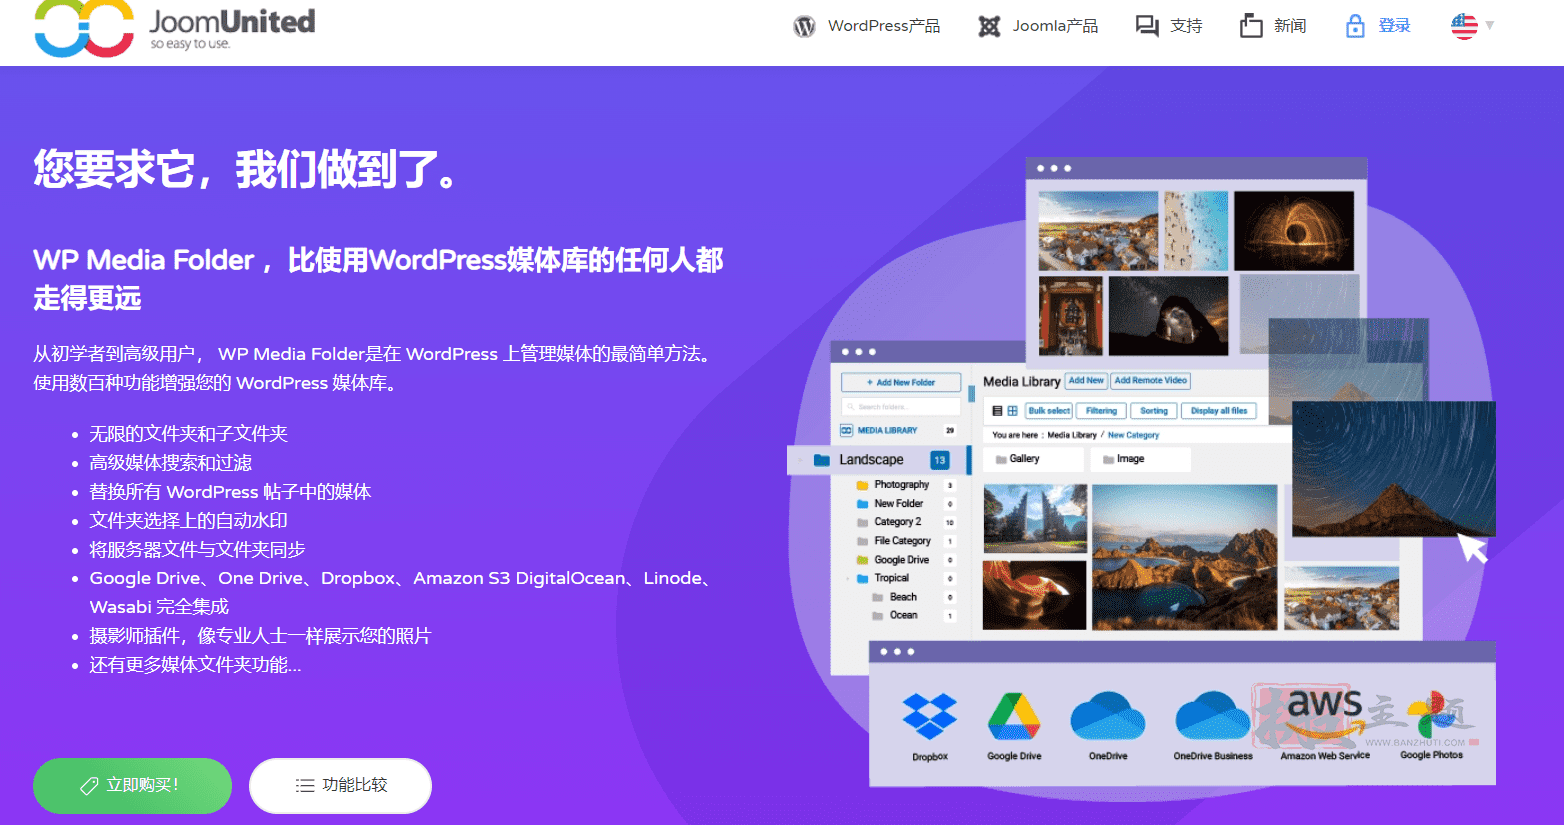
Task: Click the Google Photos icon
Action: pos(1433,714)
